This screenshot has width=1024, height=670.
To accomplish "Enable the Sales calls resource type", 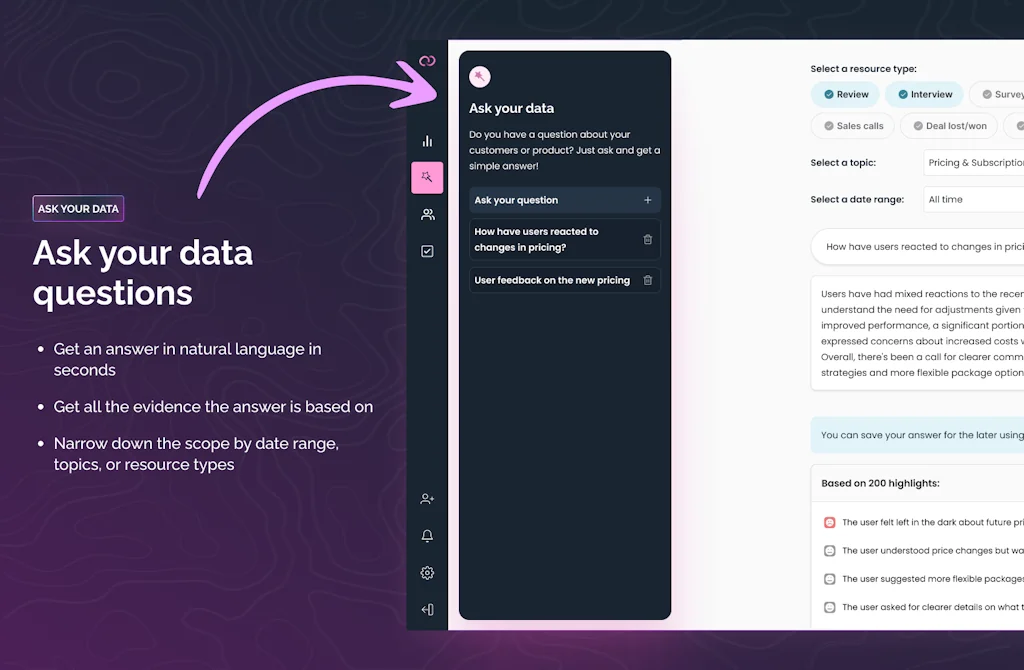I will [x=852, y=125].
